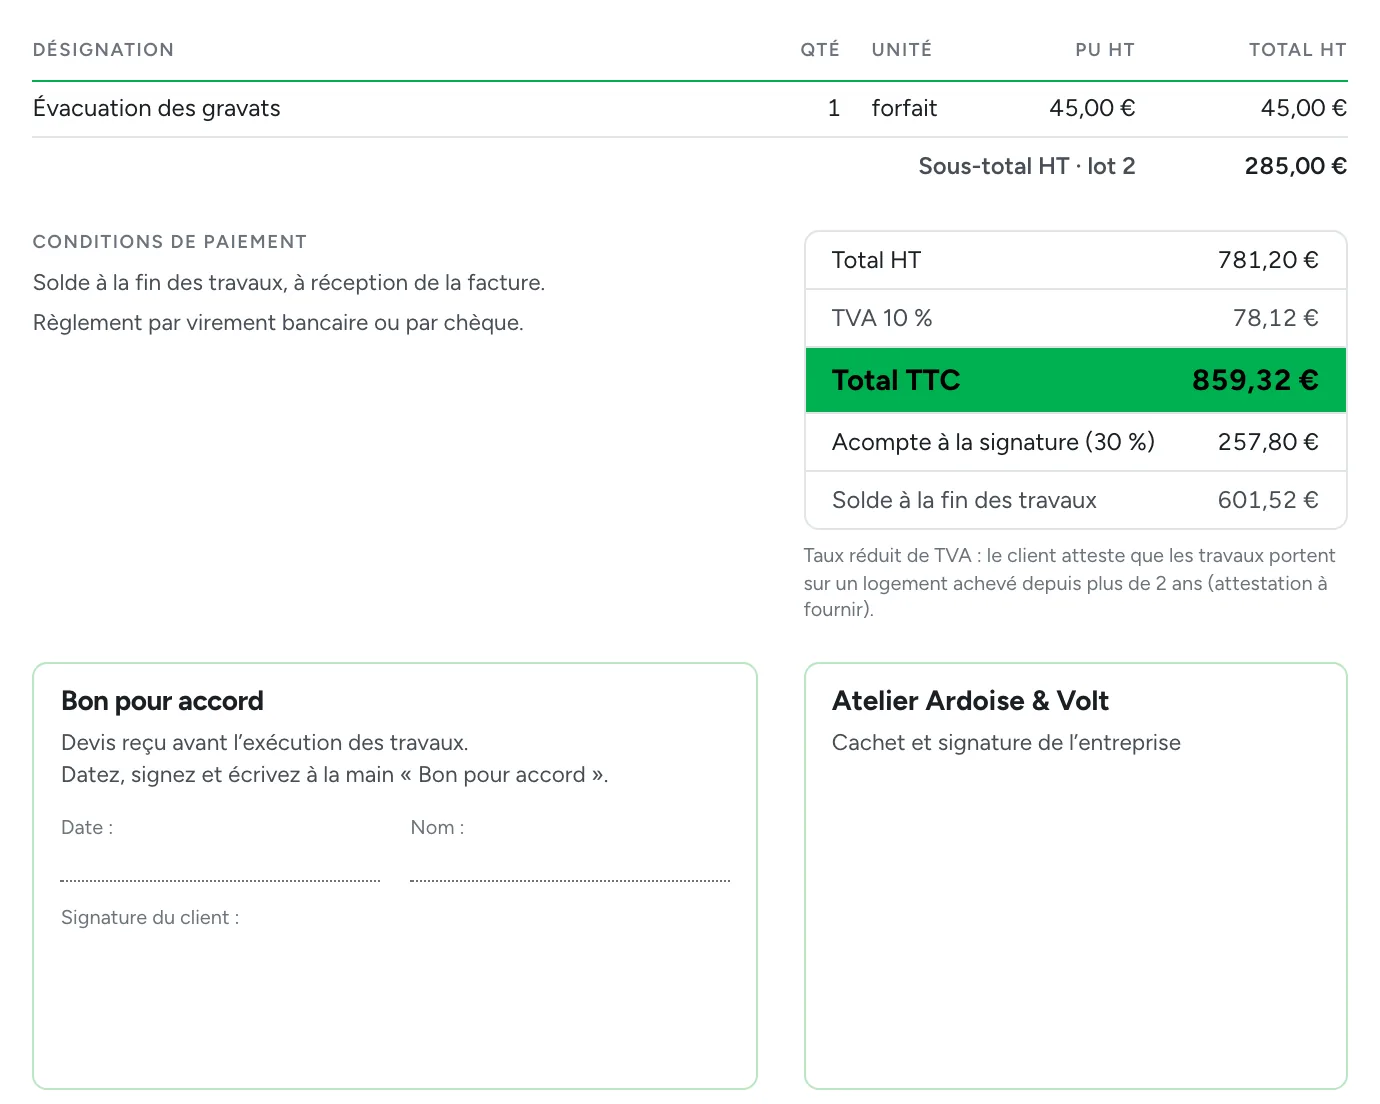This screenshot has height=1104, width=1380.
Task: Click the 'Signature du client :' label
Action: pyautogui.click(x=150, y=918)
